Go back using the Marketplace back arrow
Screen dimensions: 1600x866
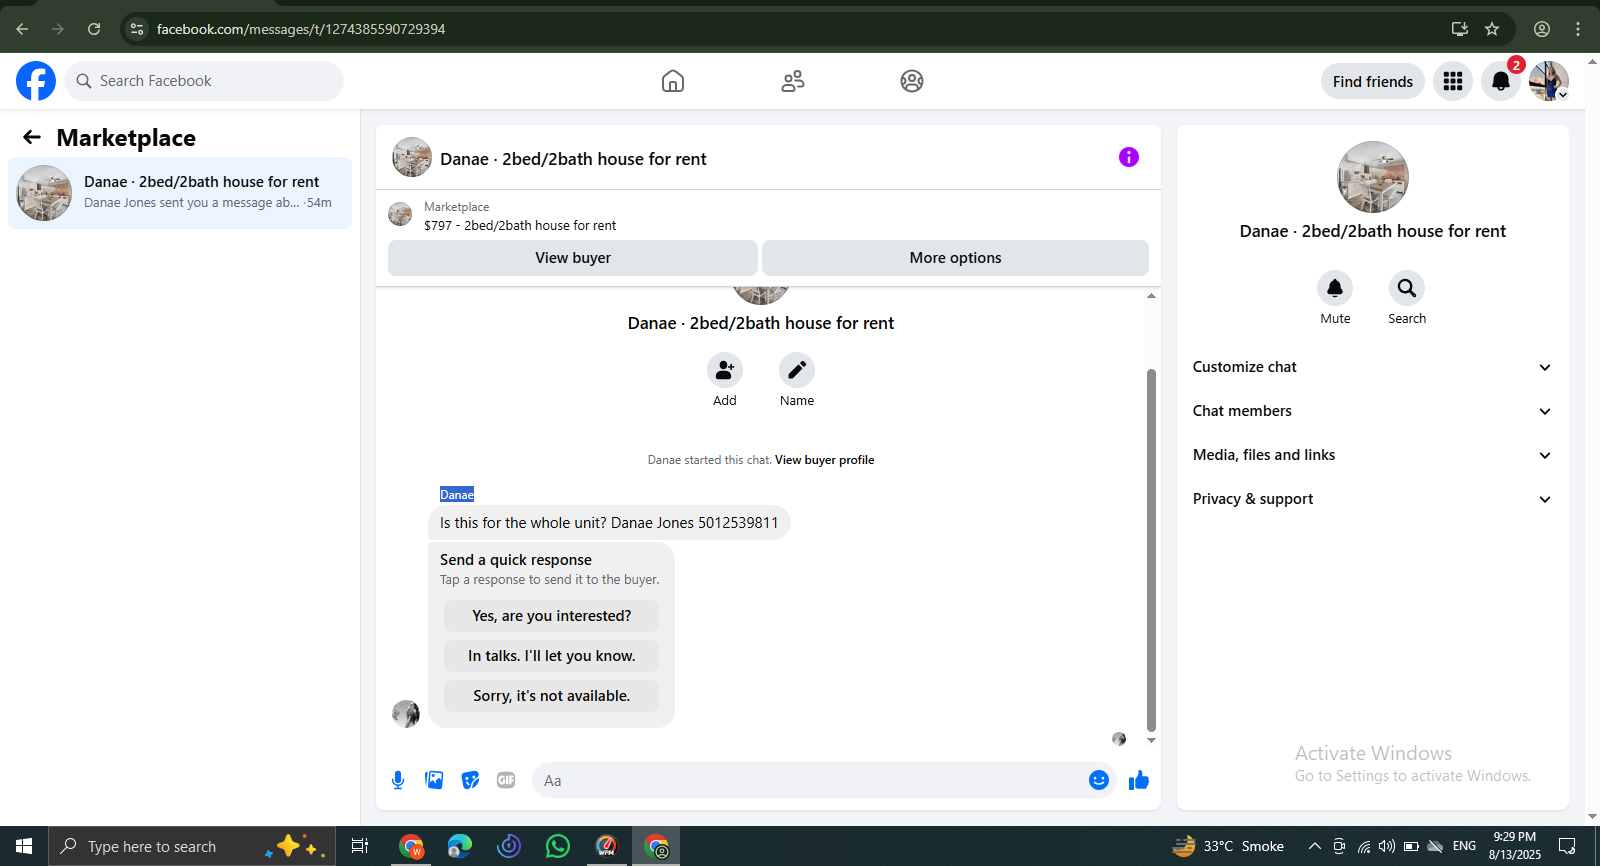32,137
